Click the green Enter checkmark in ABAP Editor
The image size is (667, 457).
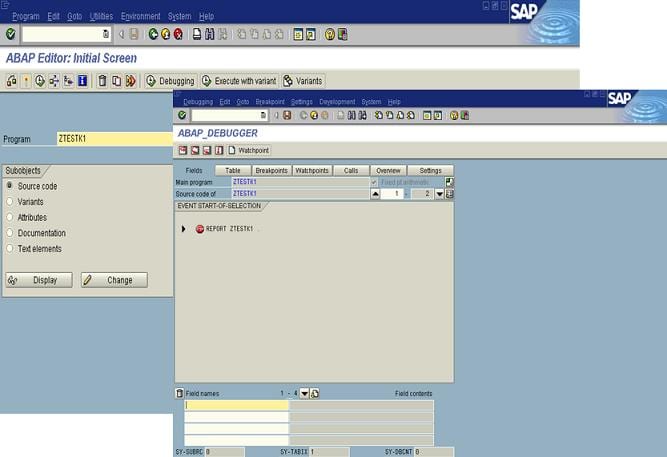click(x=11, y=34)
